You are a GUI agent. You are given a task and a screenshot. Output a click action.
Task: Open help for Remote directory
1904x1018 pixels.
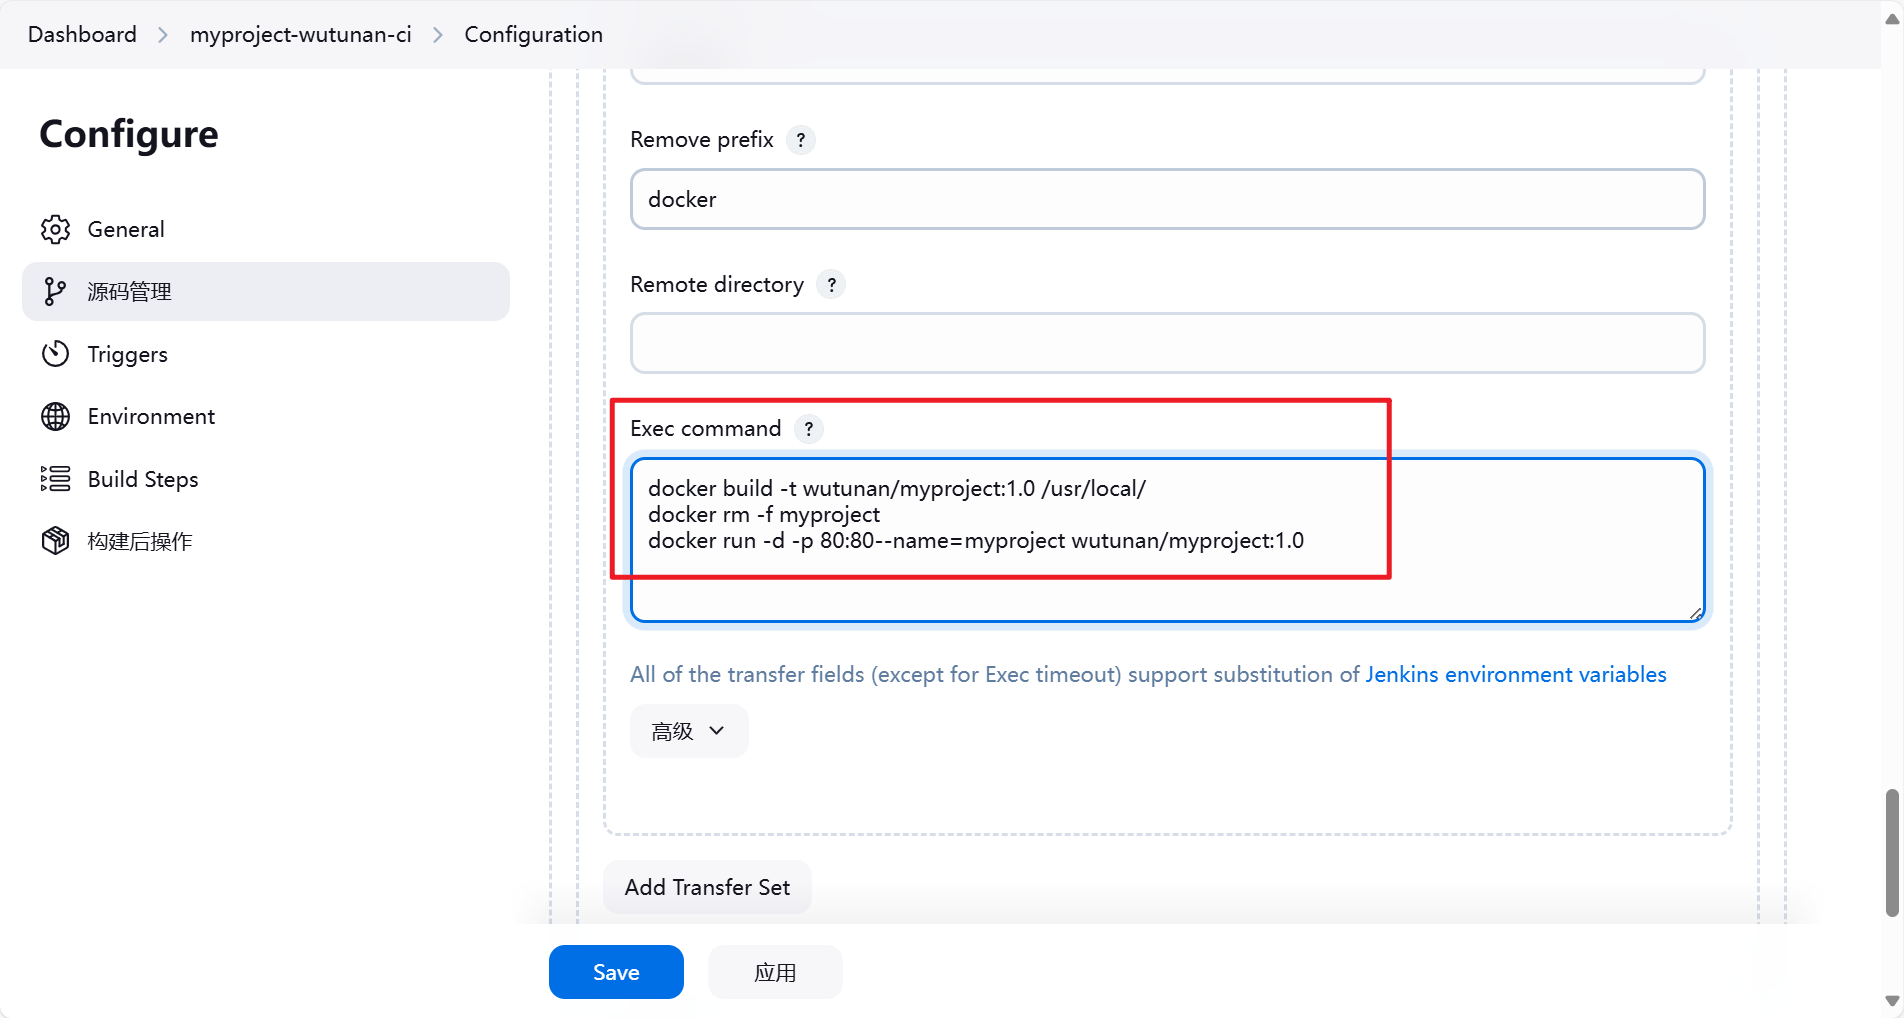click(x=831, y=285)
